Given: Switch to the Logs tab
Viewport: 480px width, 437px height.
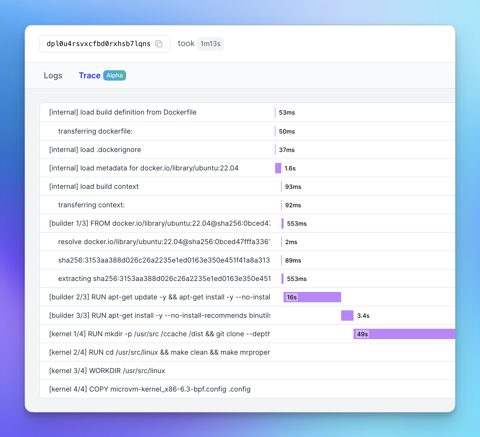Looking at the screenshot, I should [x=53, y=76].
